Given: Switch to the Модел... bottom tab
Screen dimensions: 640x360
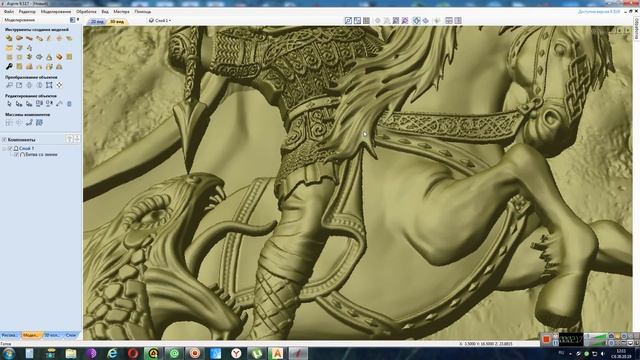Looking at the screenshot, I should tap(31, 335).
